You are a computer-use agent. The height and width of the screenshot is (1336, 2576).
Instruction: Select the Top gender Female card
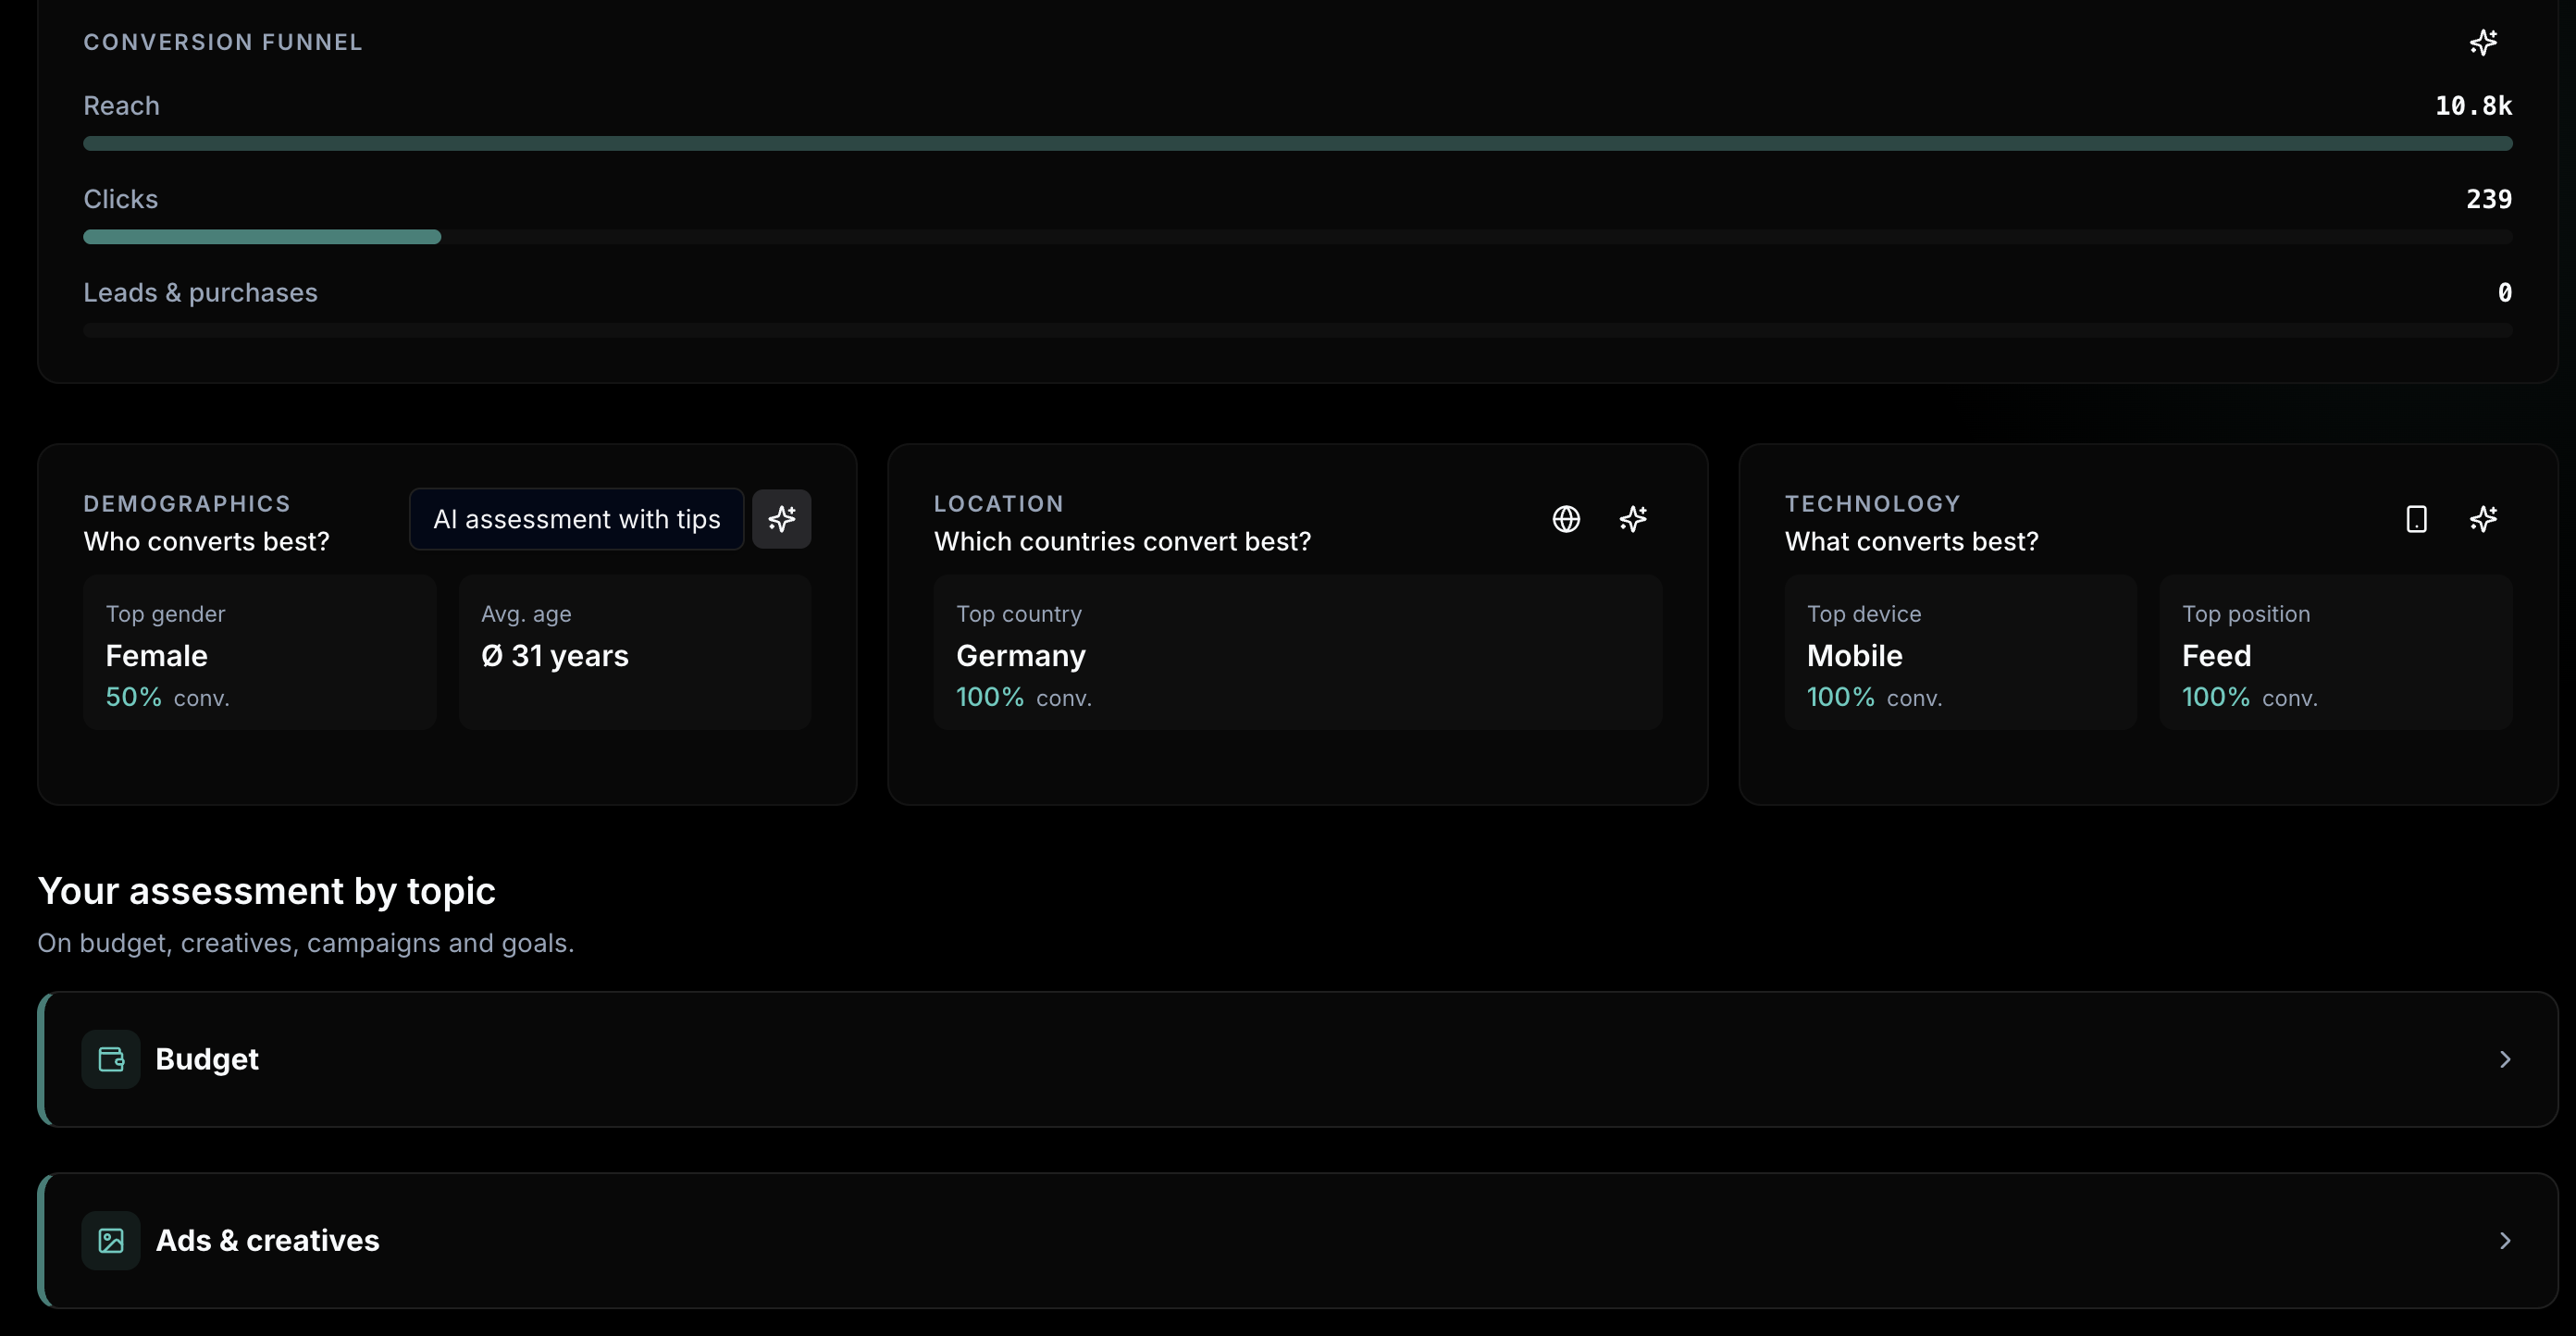[260, 652]
